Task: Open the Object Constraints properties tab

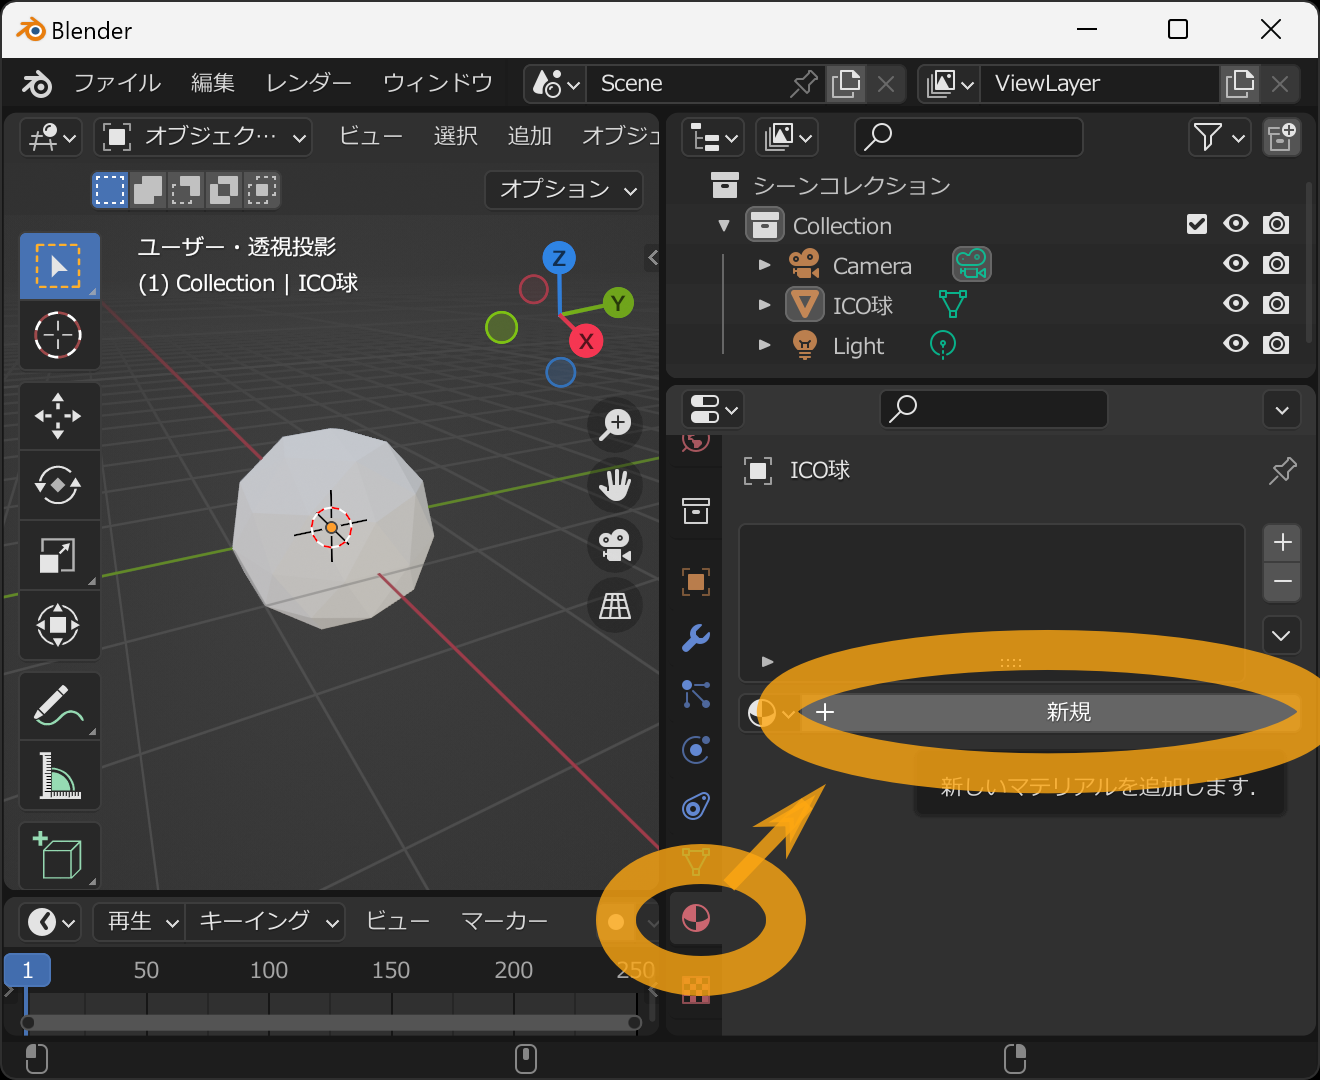Action: [696, 805]
